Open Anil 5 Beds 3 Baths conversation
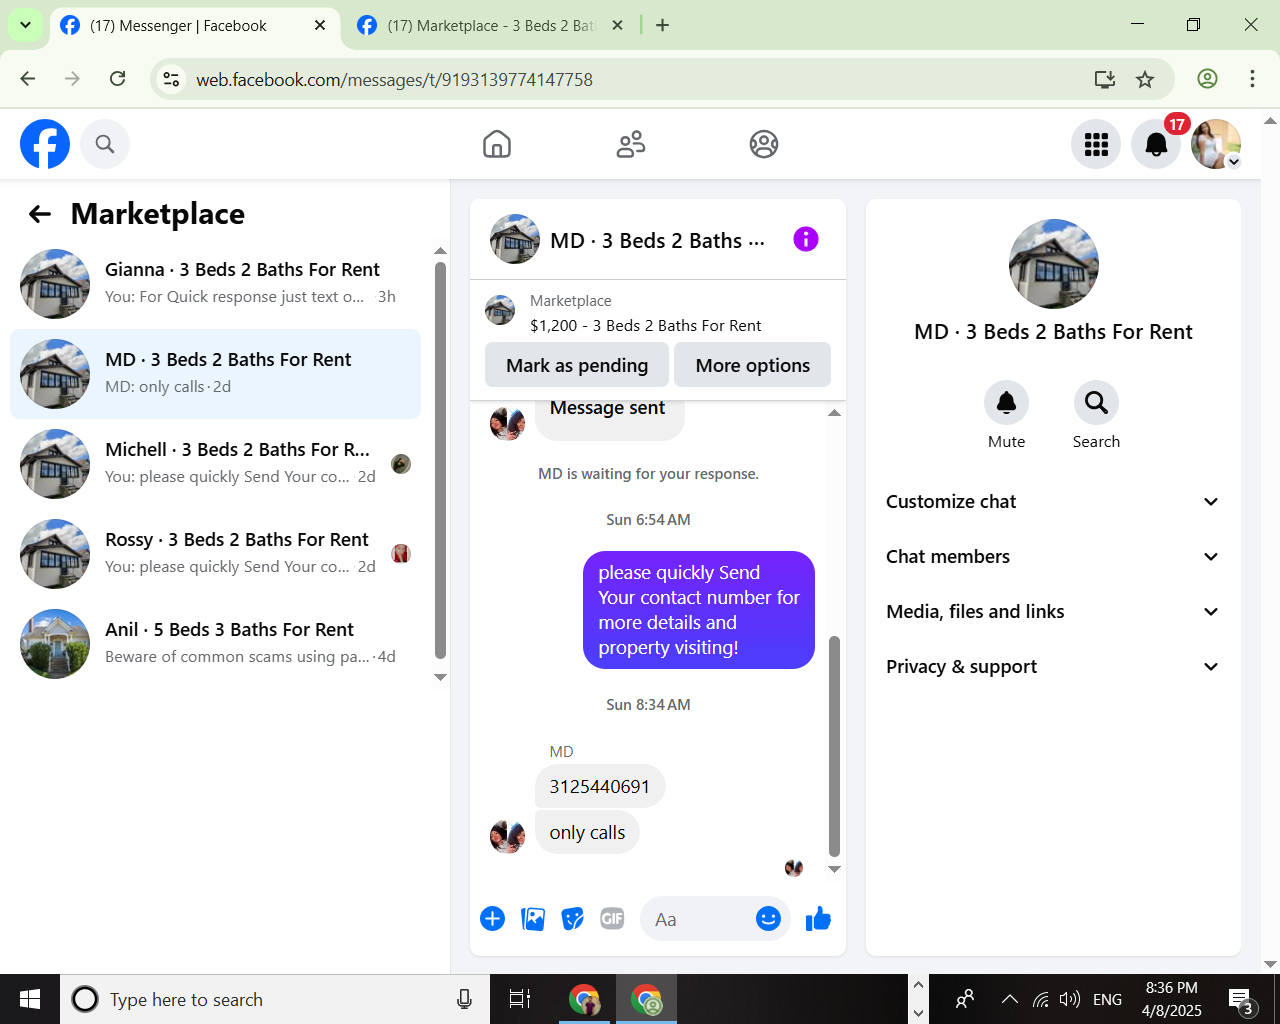The width and height of the screenshot is (1280, 1024). [215, 643]
